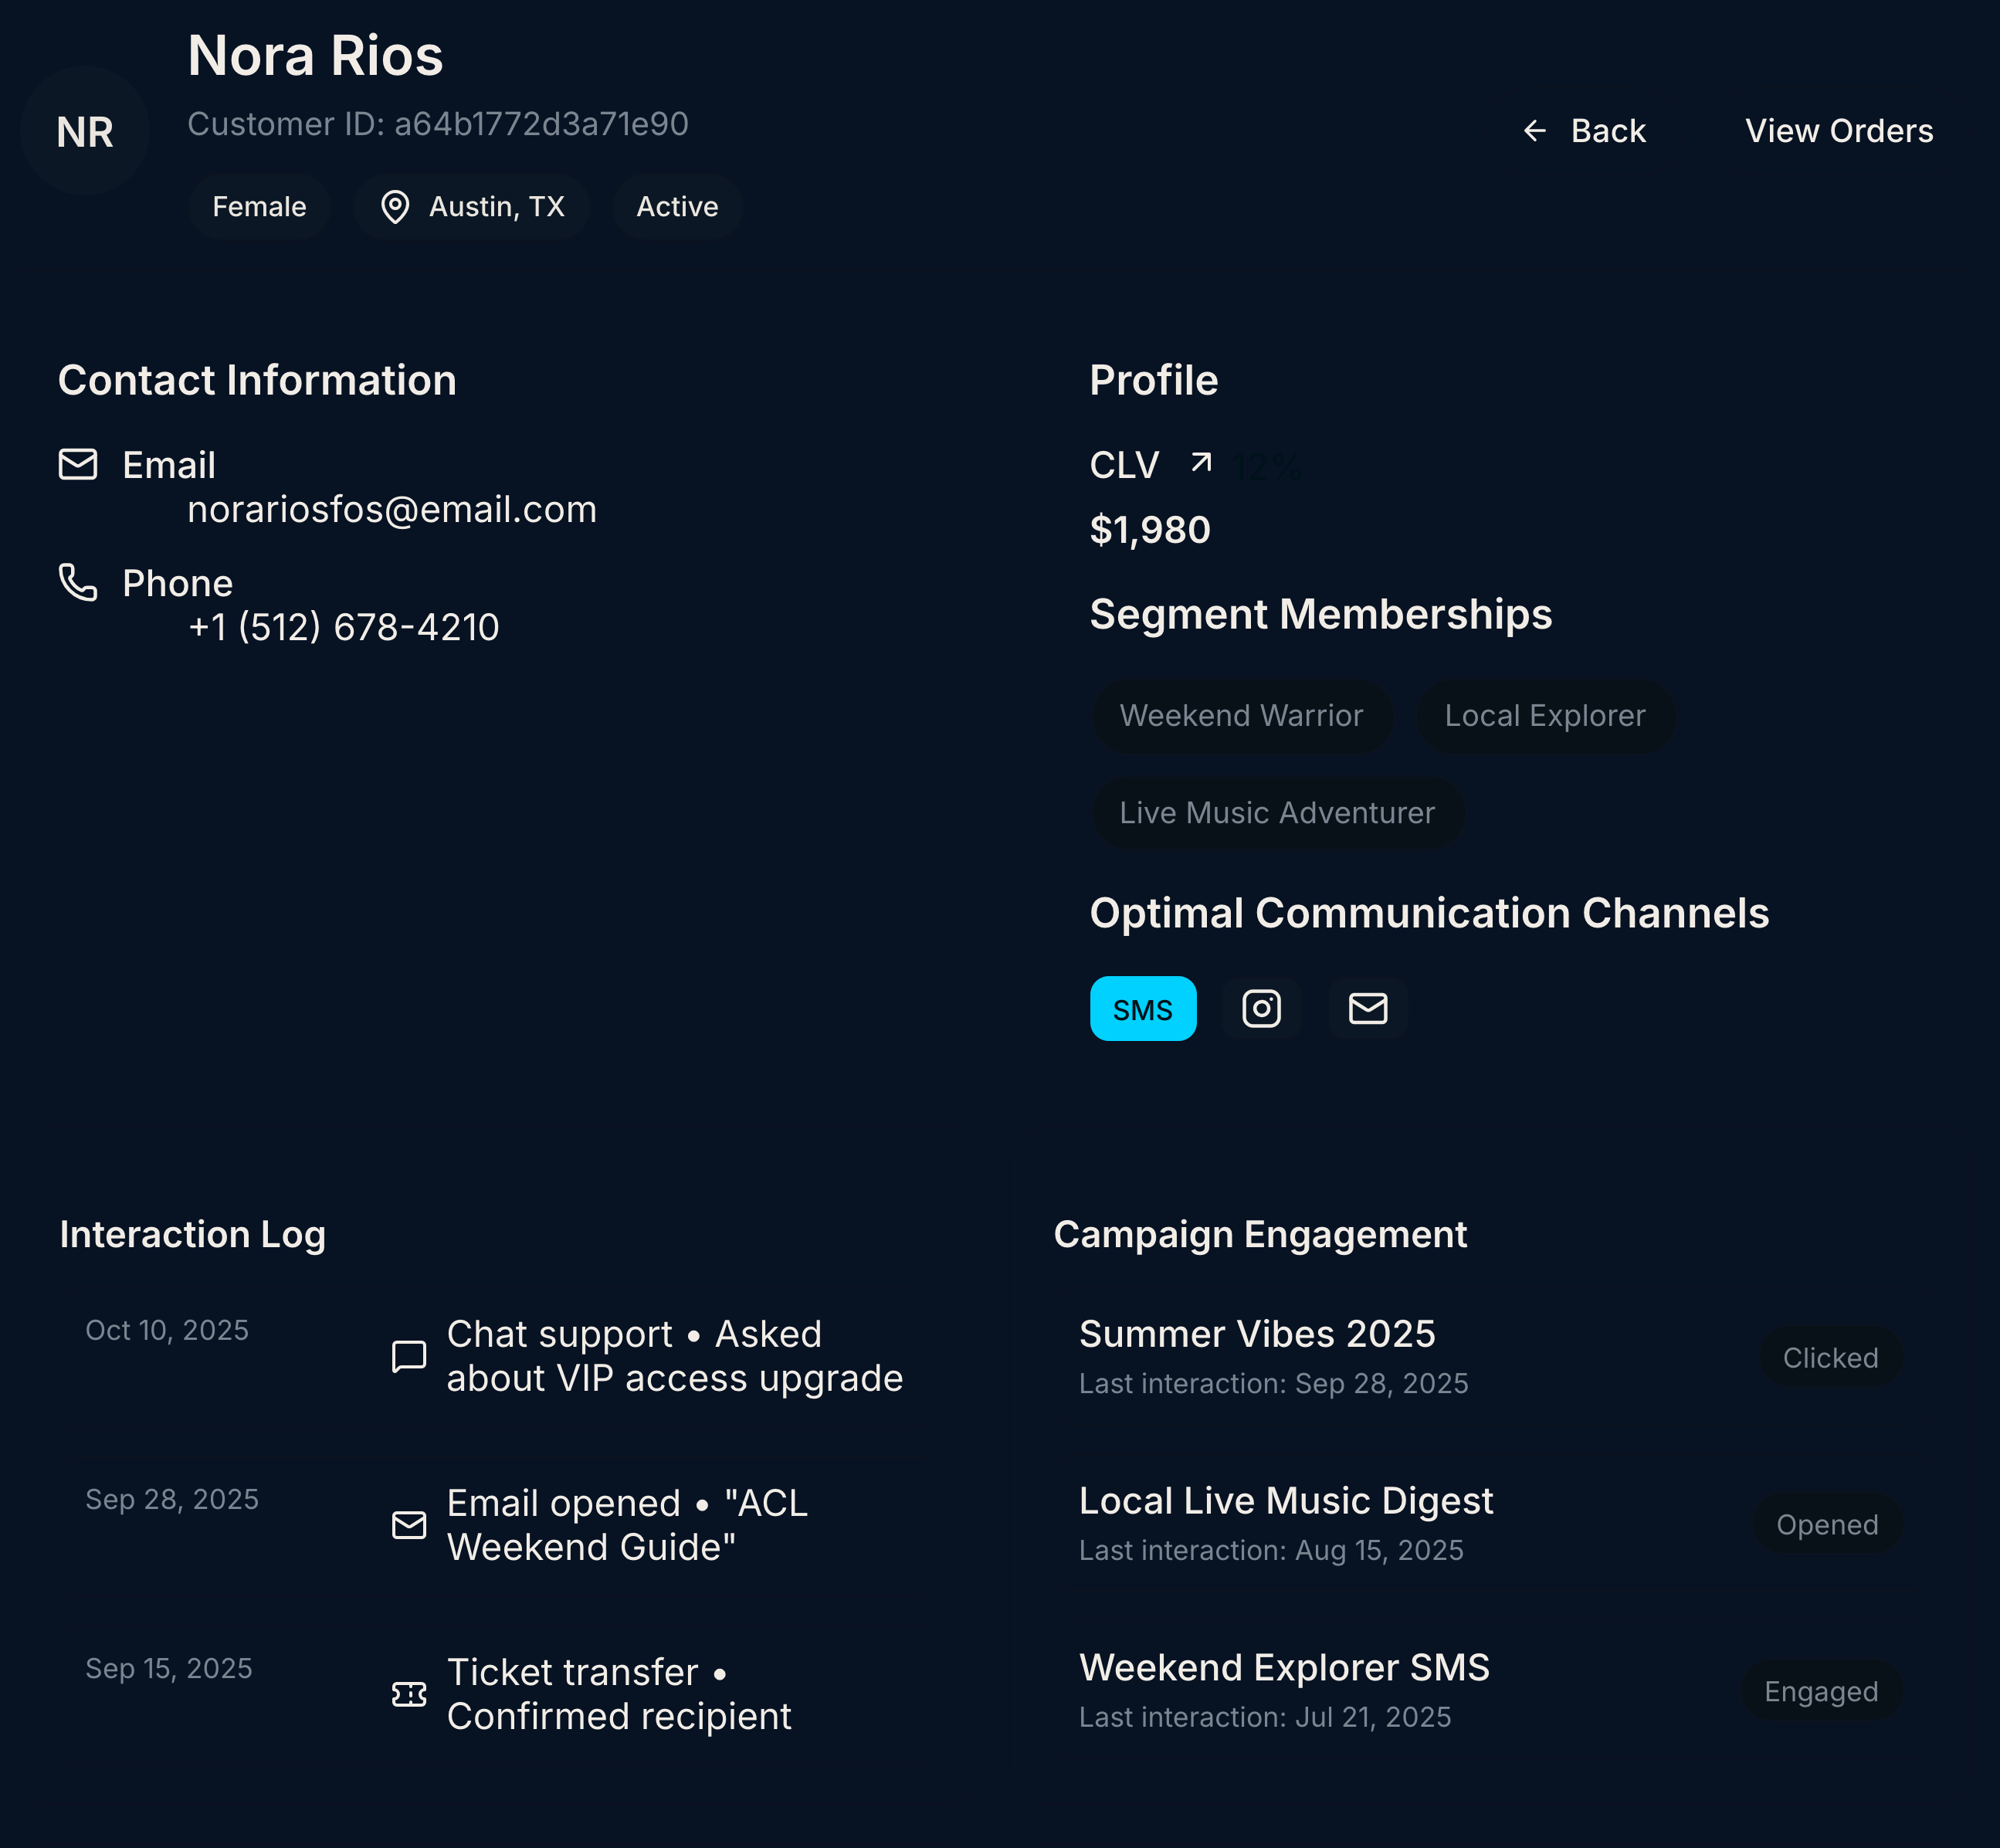Click the envelope icon beside Email label
This screenshot has height=1848, width=2000.
78,464
